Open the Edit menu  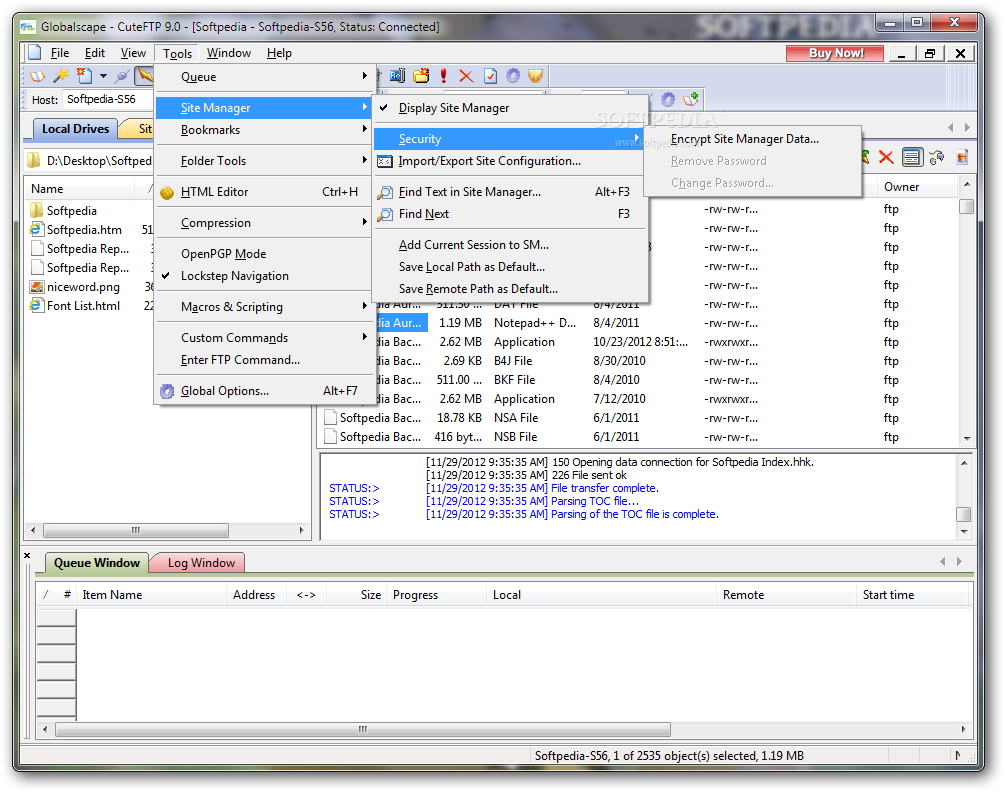click(x=95, y=53)
